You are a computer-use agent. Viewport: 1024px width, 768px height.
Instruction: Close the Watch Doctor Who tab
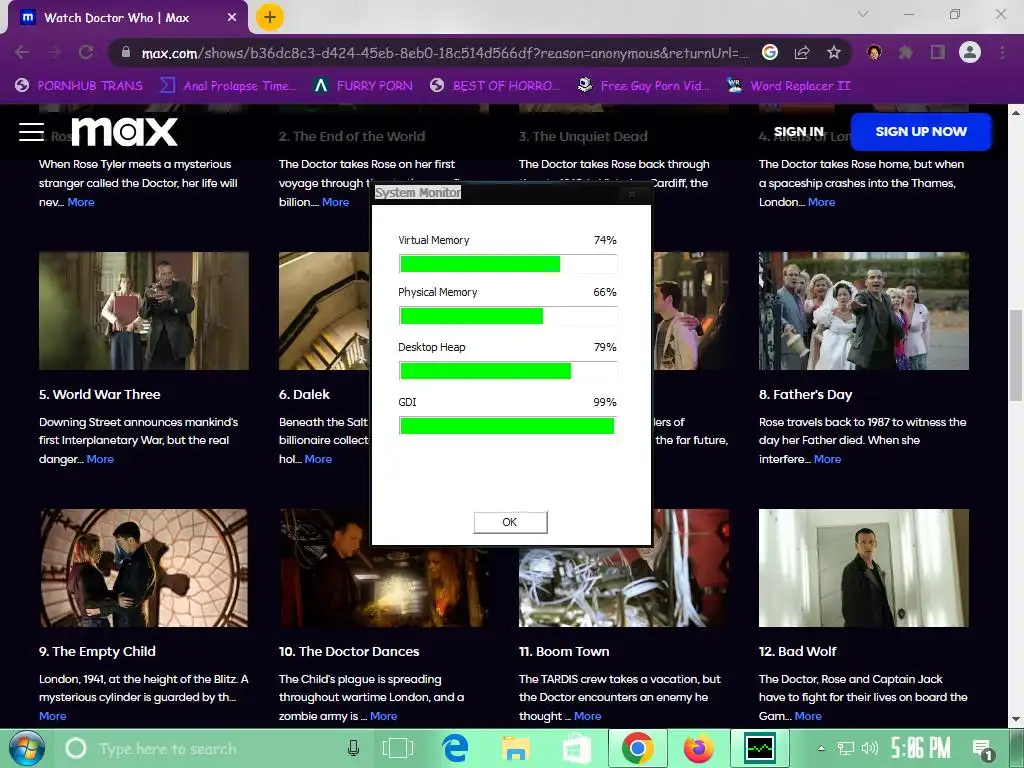click(x=232, y=18)
